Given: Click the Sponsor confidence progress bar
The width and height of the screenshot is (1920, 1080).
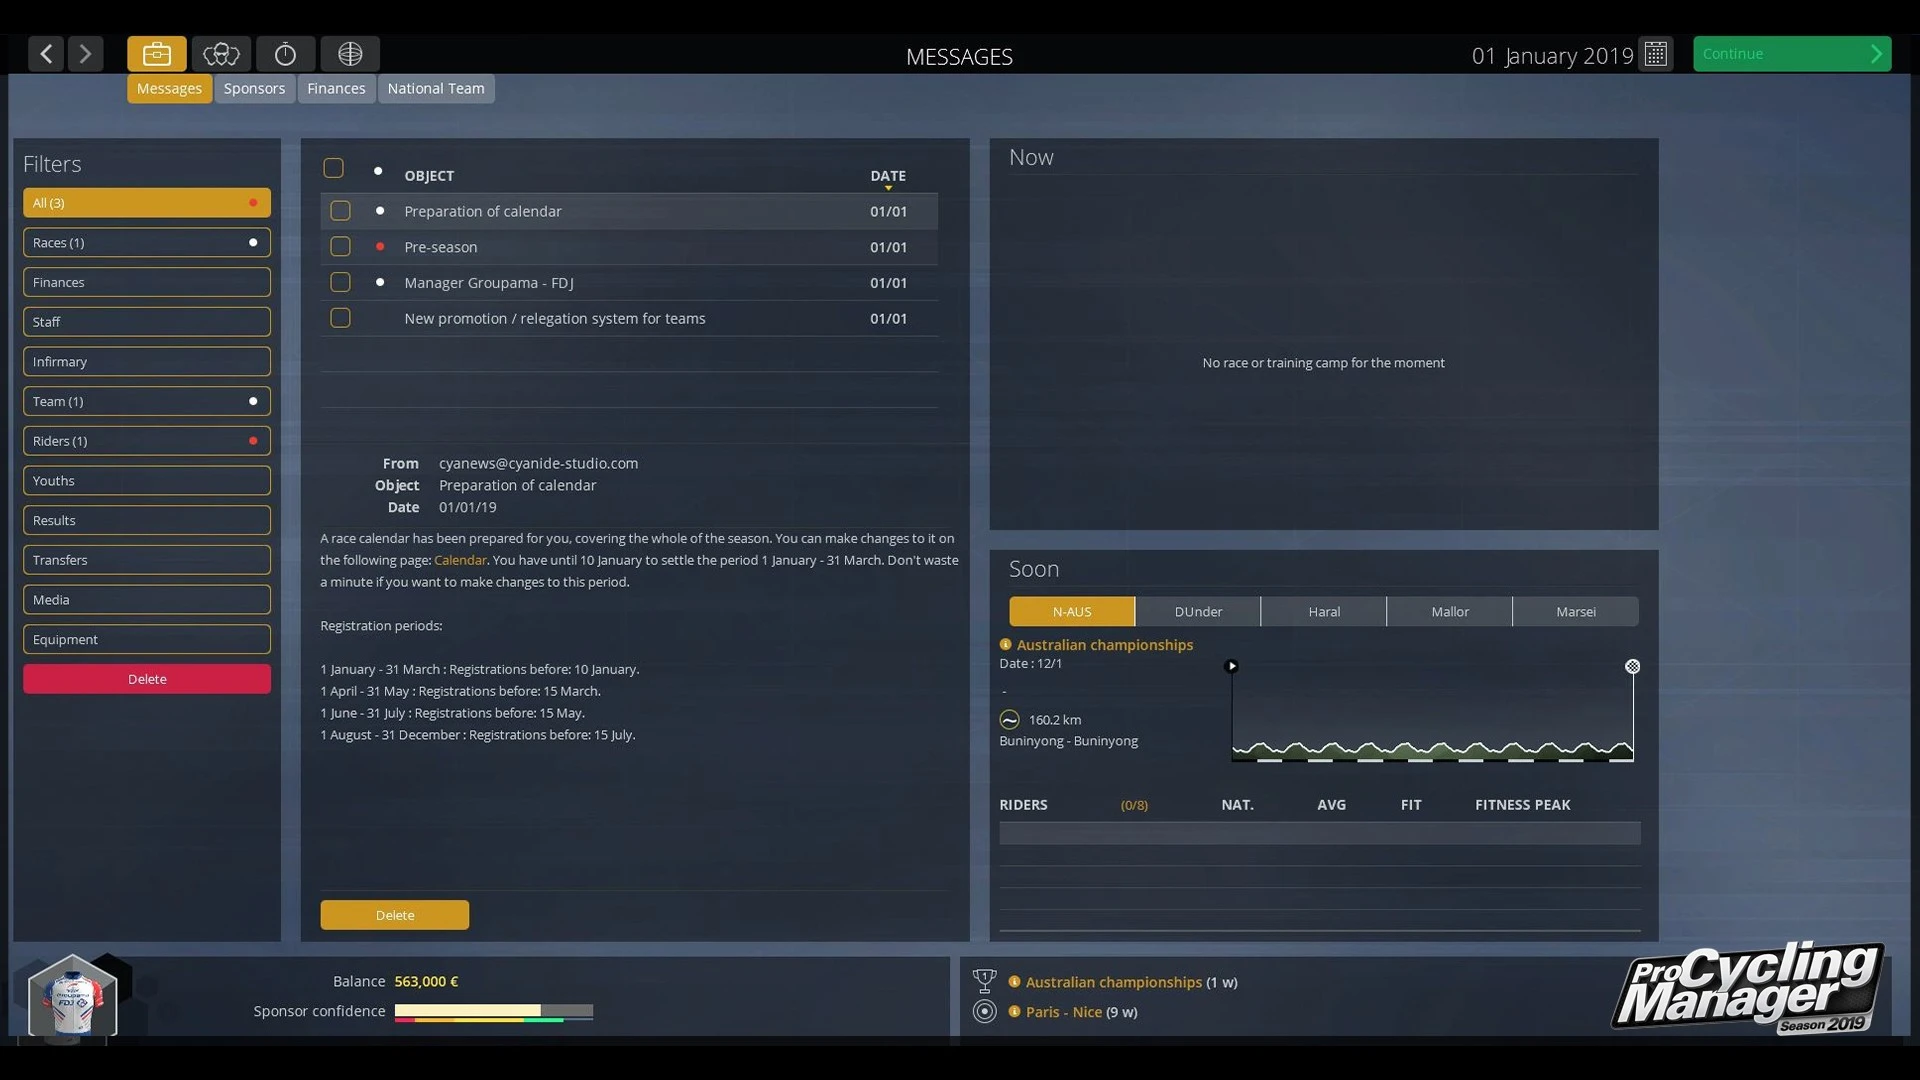Looking at the screenshot, I should (493, 1011).
